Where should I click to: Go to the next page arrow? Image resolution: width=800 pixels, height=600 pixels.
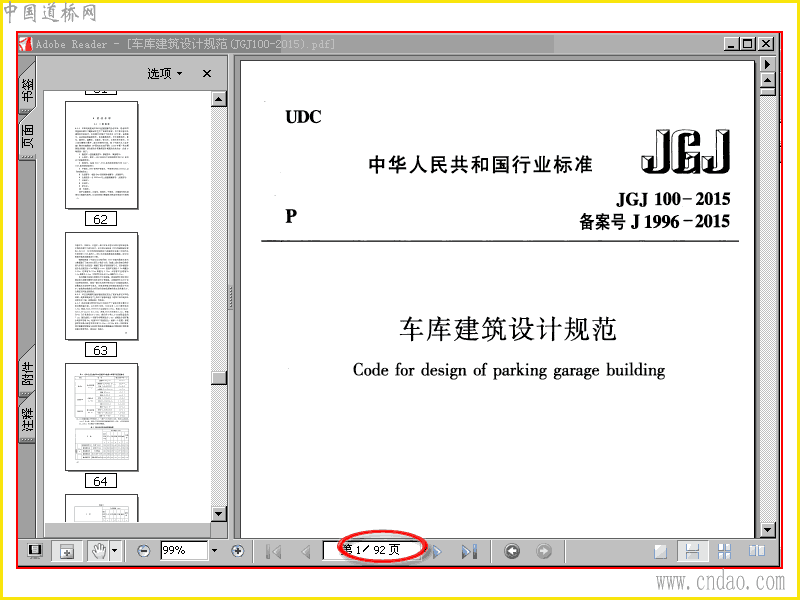point(437,552)
